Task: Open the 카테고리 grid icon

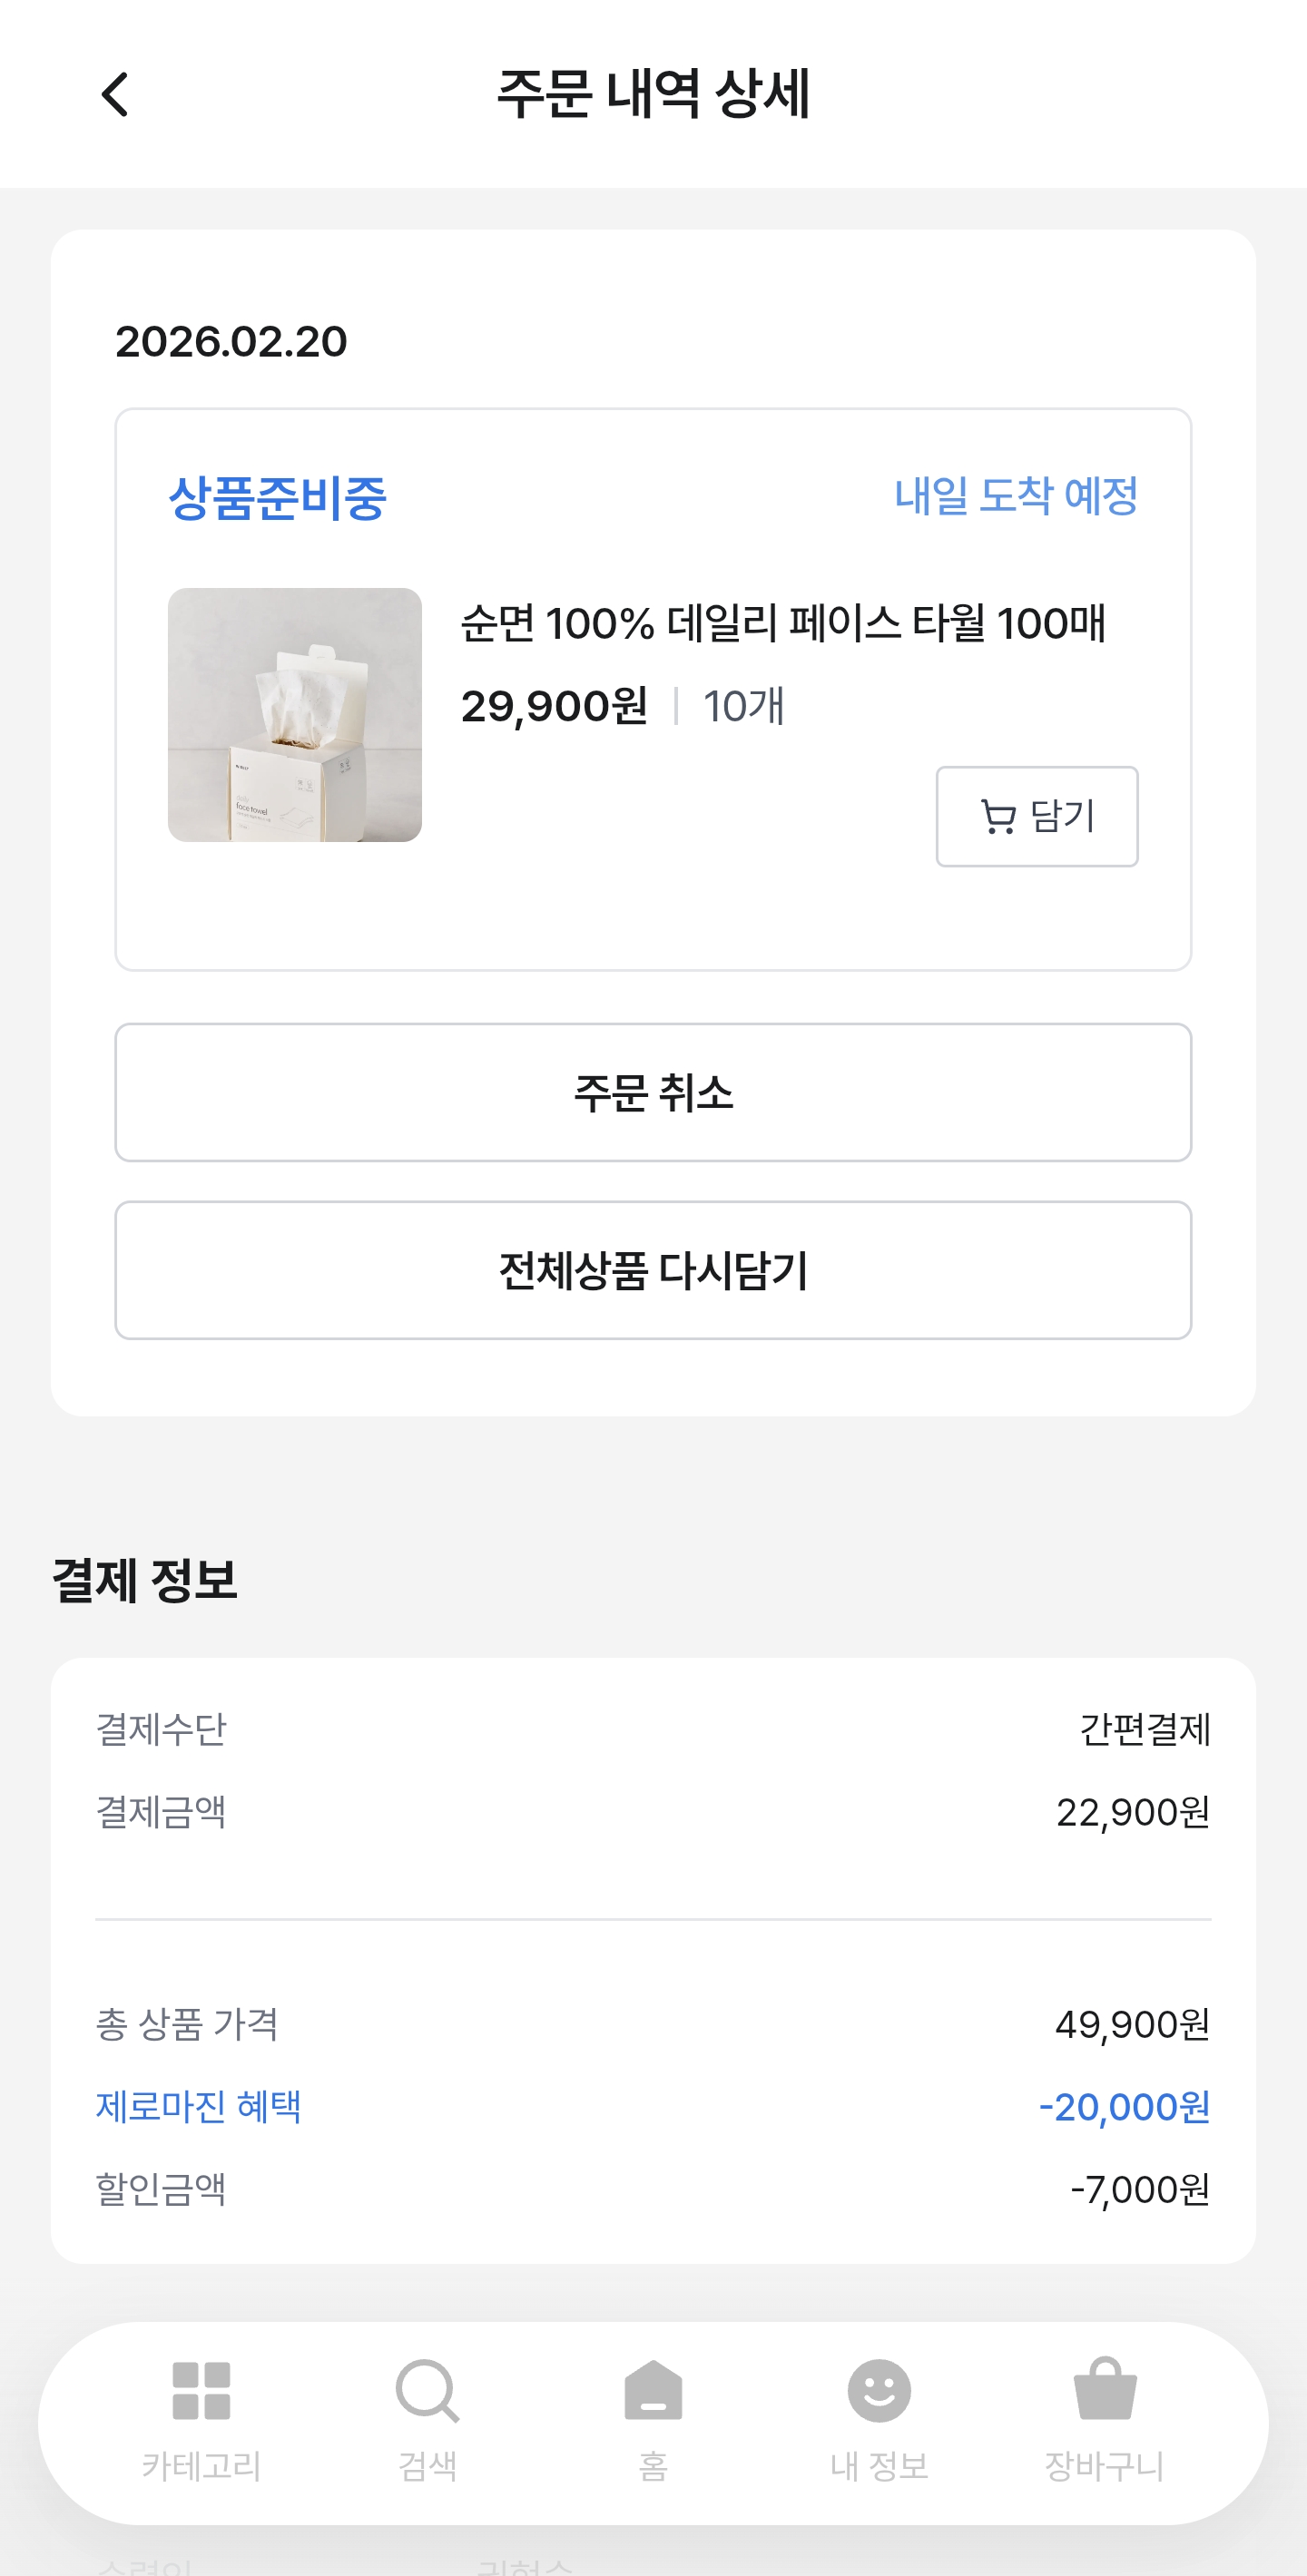Action: point(201,2391)
